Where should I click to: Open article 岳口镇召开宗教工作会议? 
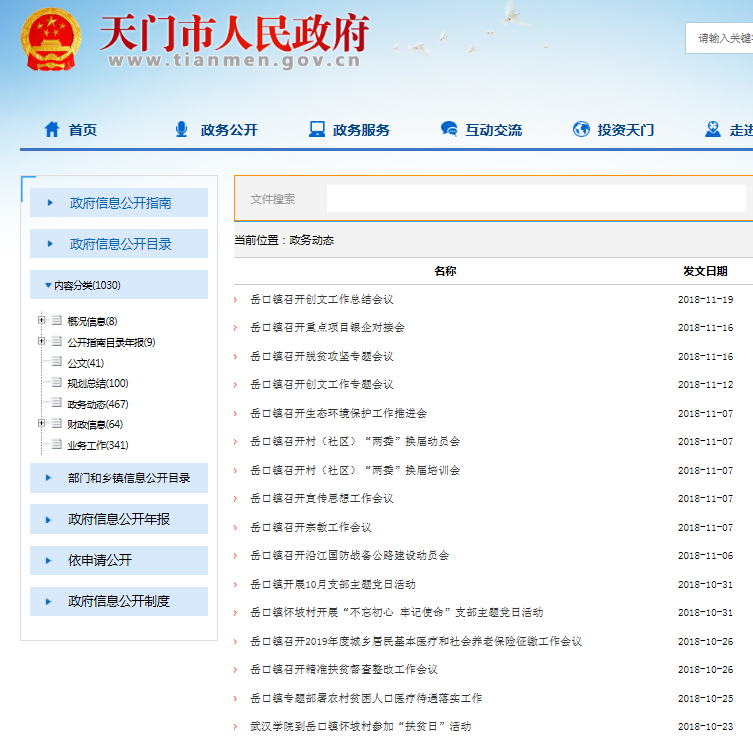[310, 527]
